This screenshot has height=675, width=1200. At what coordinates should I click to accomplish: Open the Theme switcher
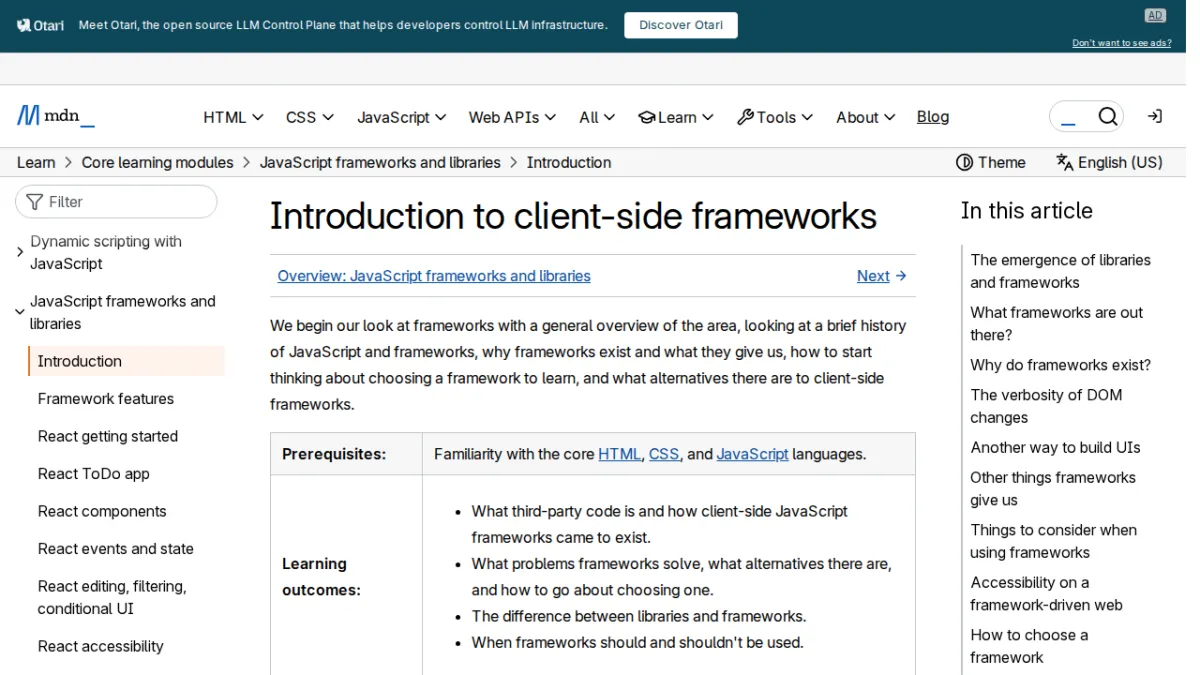(991, 162)
